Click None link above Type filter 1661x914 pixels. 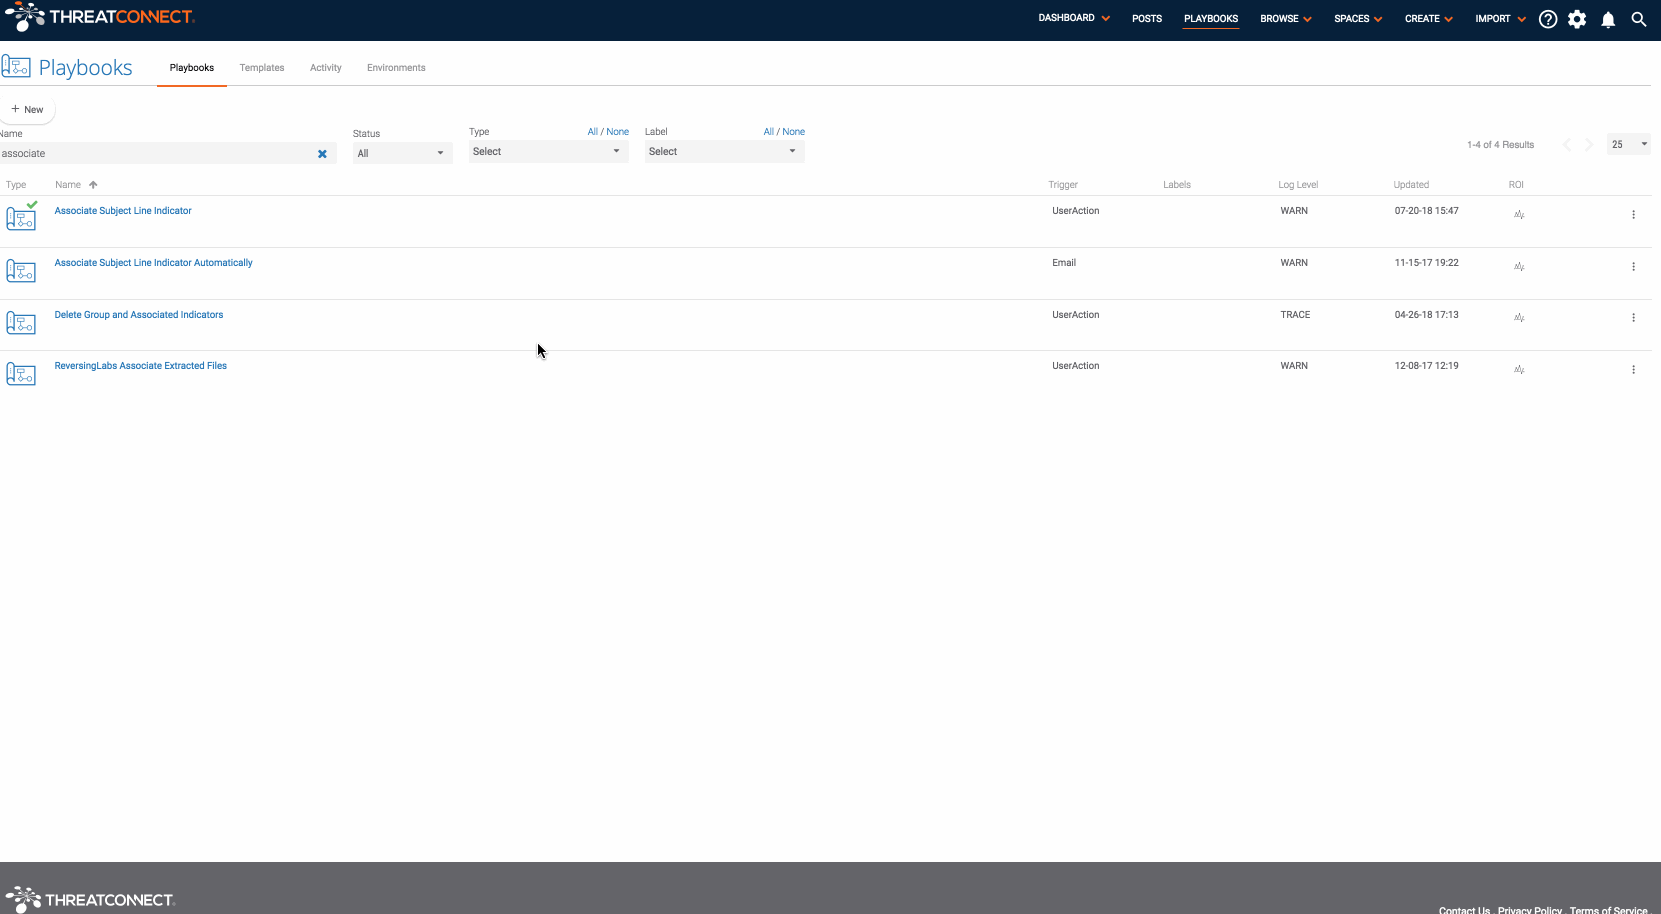(618, 132)
